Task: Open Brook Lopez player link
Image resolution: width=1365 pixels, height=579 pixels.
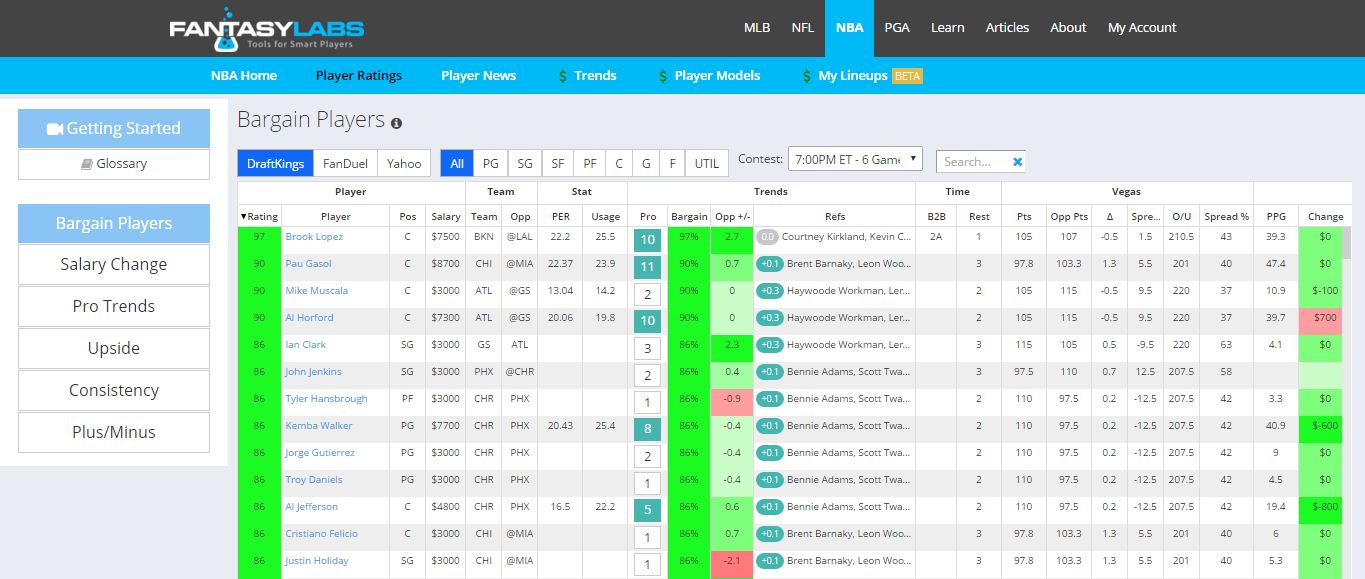Action: coord(314,237)
